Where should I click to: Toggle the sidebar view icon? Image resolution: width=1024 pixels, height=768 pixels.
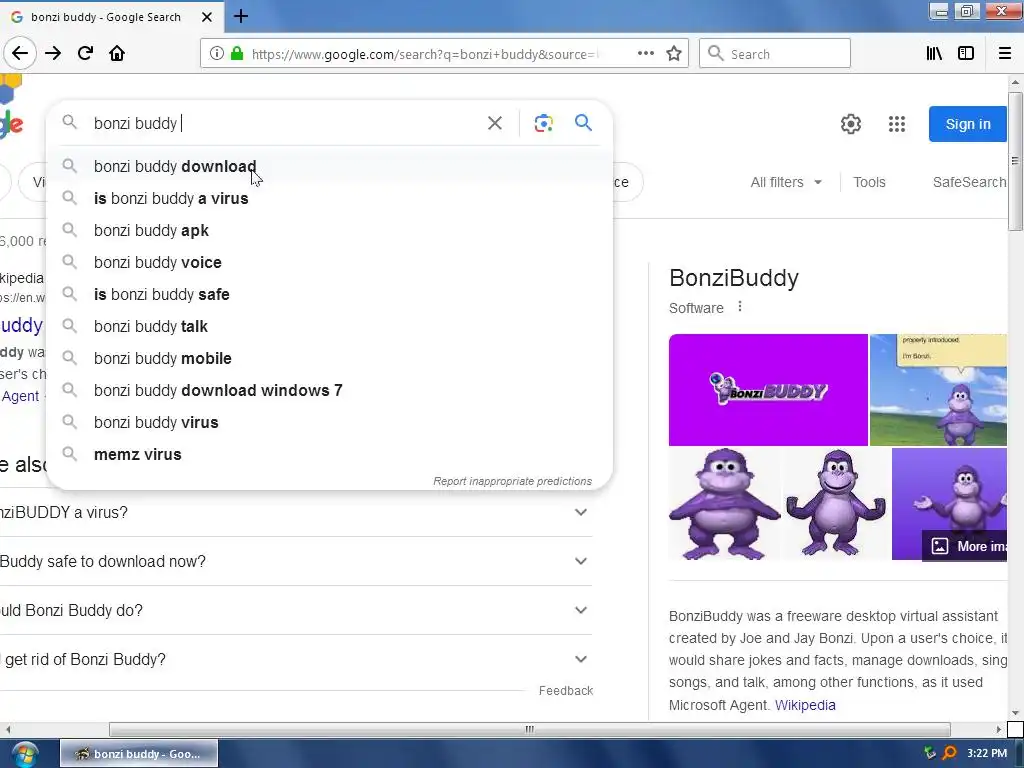coord(966,54)
